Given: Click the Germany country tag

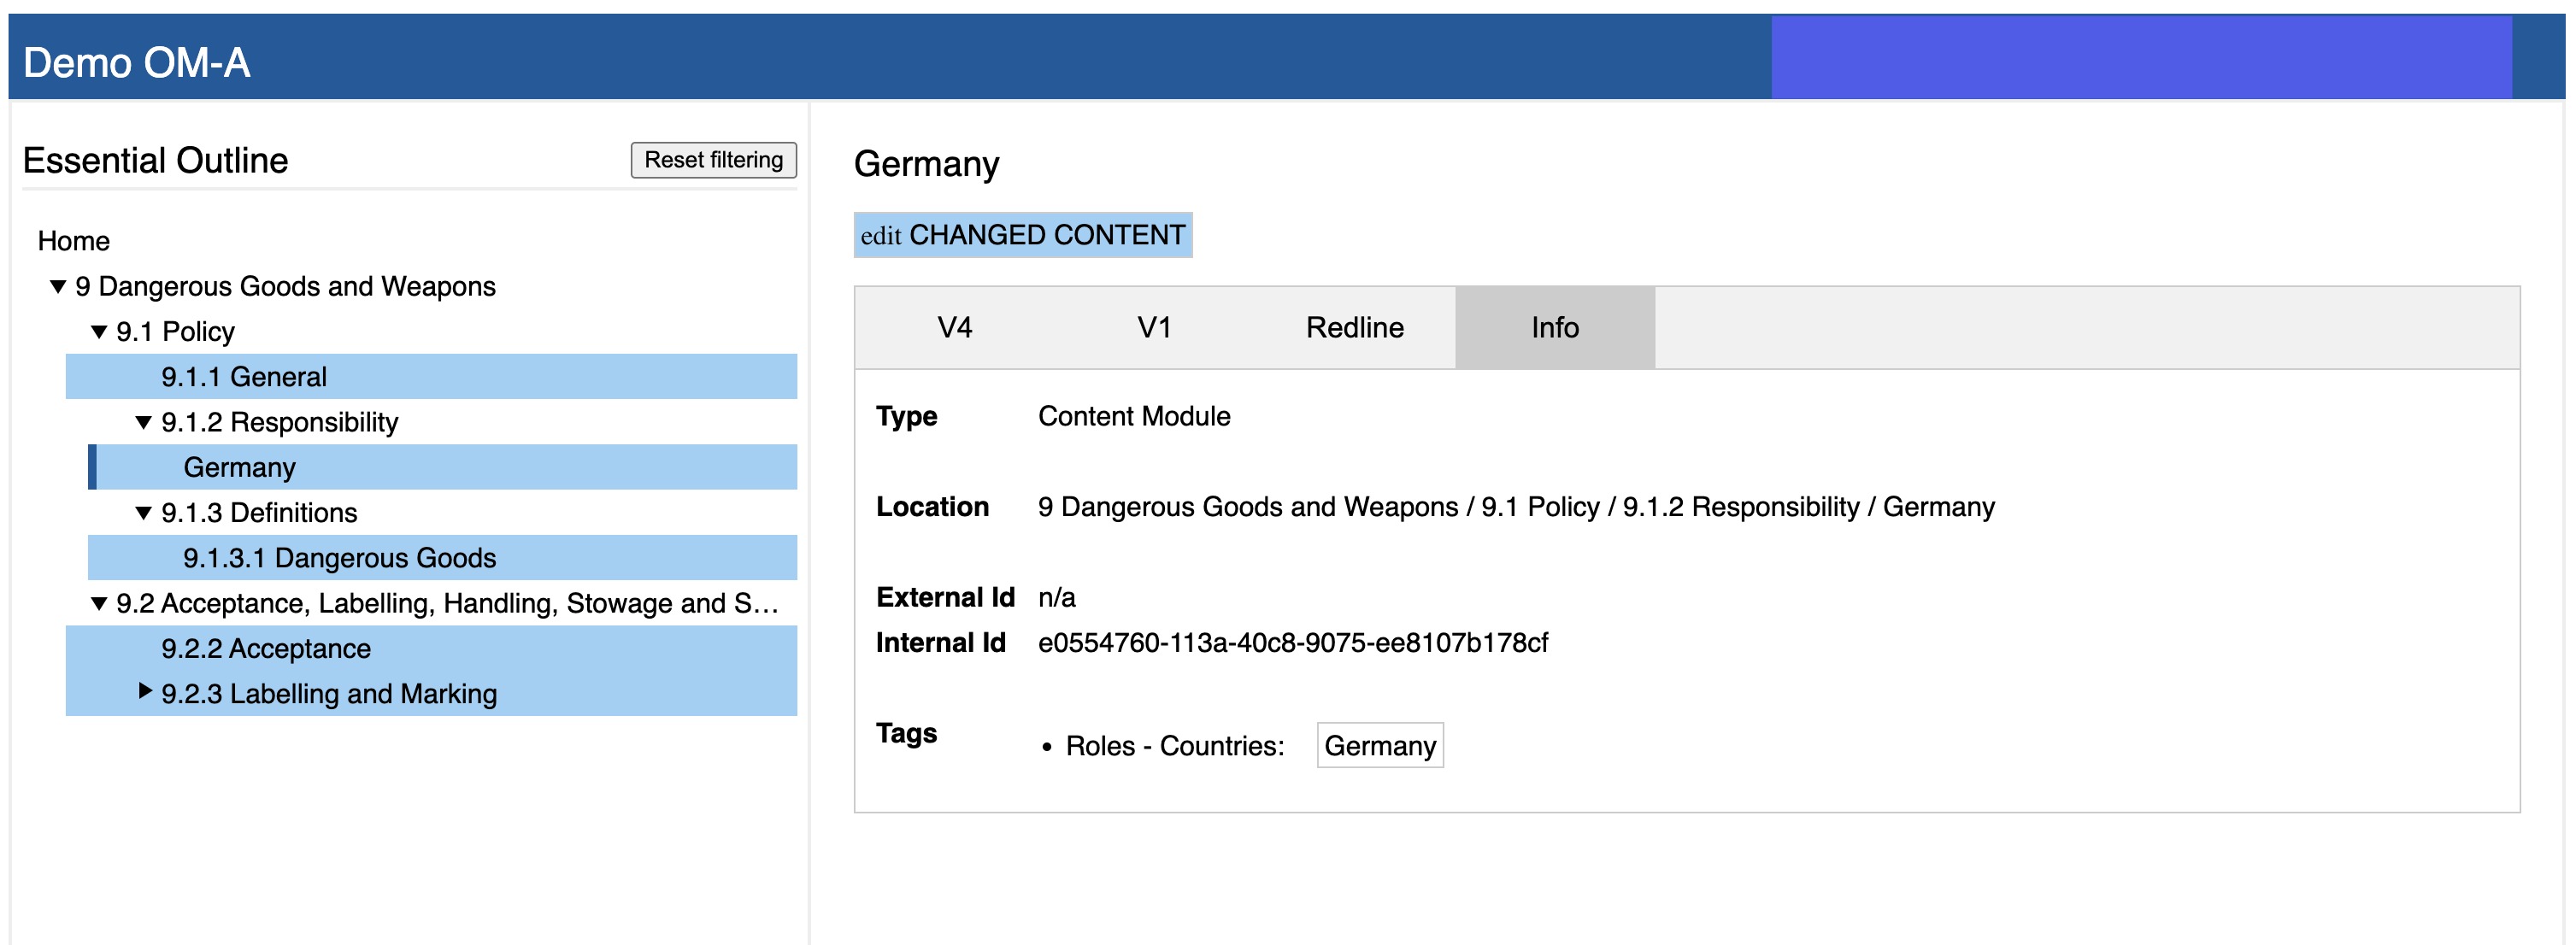Looking at the screenshot, I should [1379, 746].
